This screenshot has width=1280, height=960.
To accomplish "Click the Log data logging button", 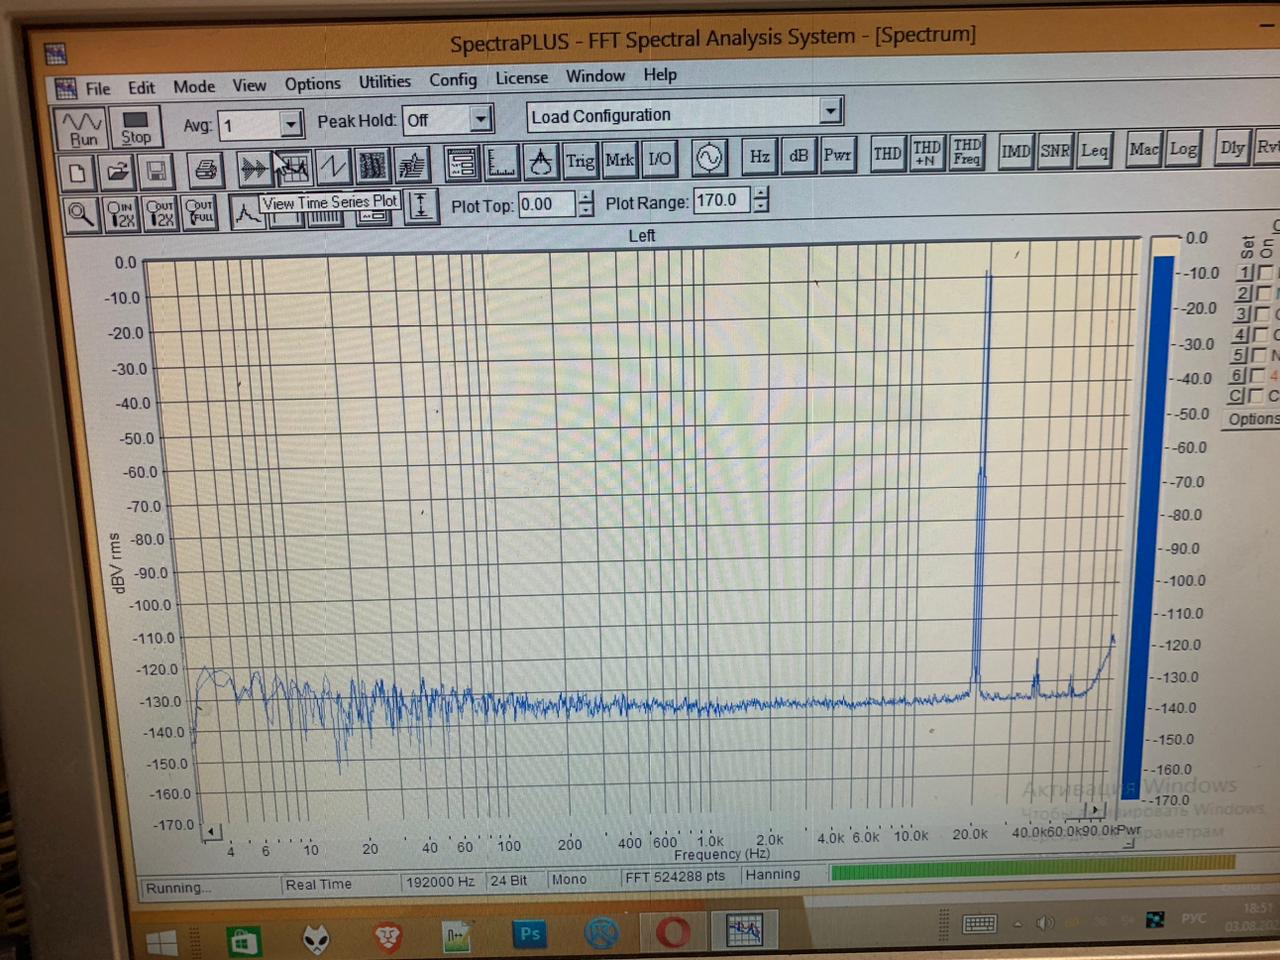I will pyautogui.click(x=1183, y=148).
